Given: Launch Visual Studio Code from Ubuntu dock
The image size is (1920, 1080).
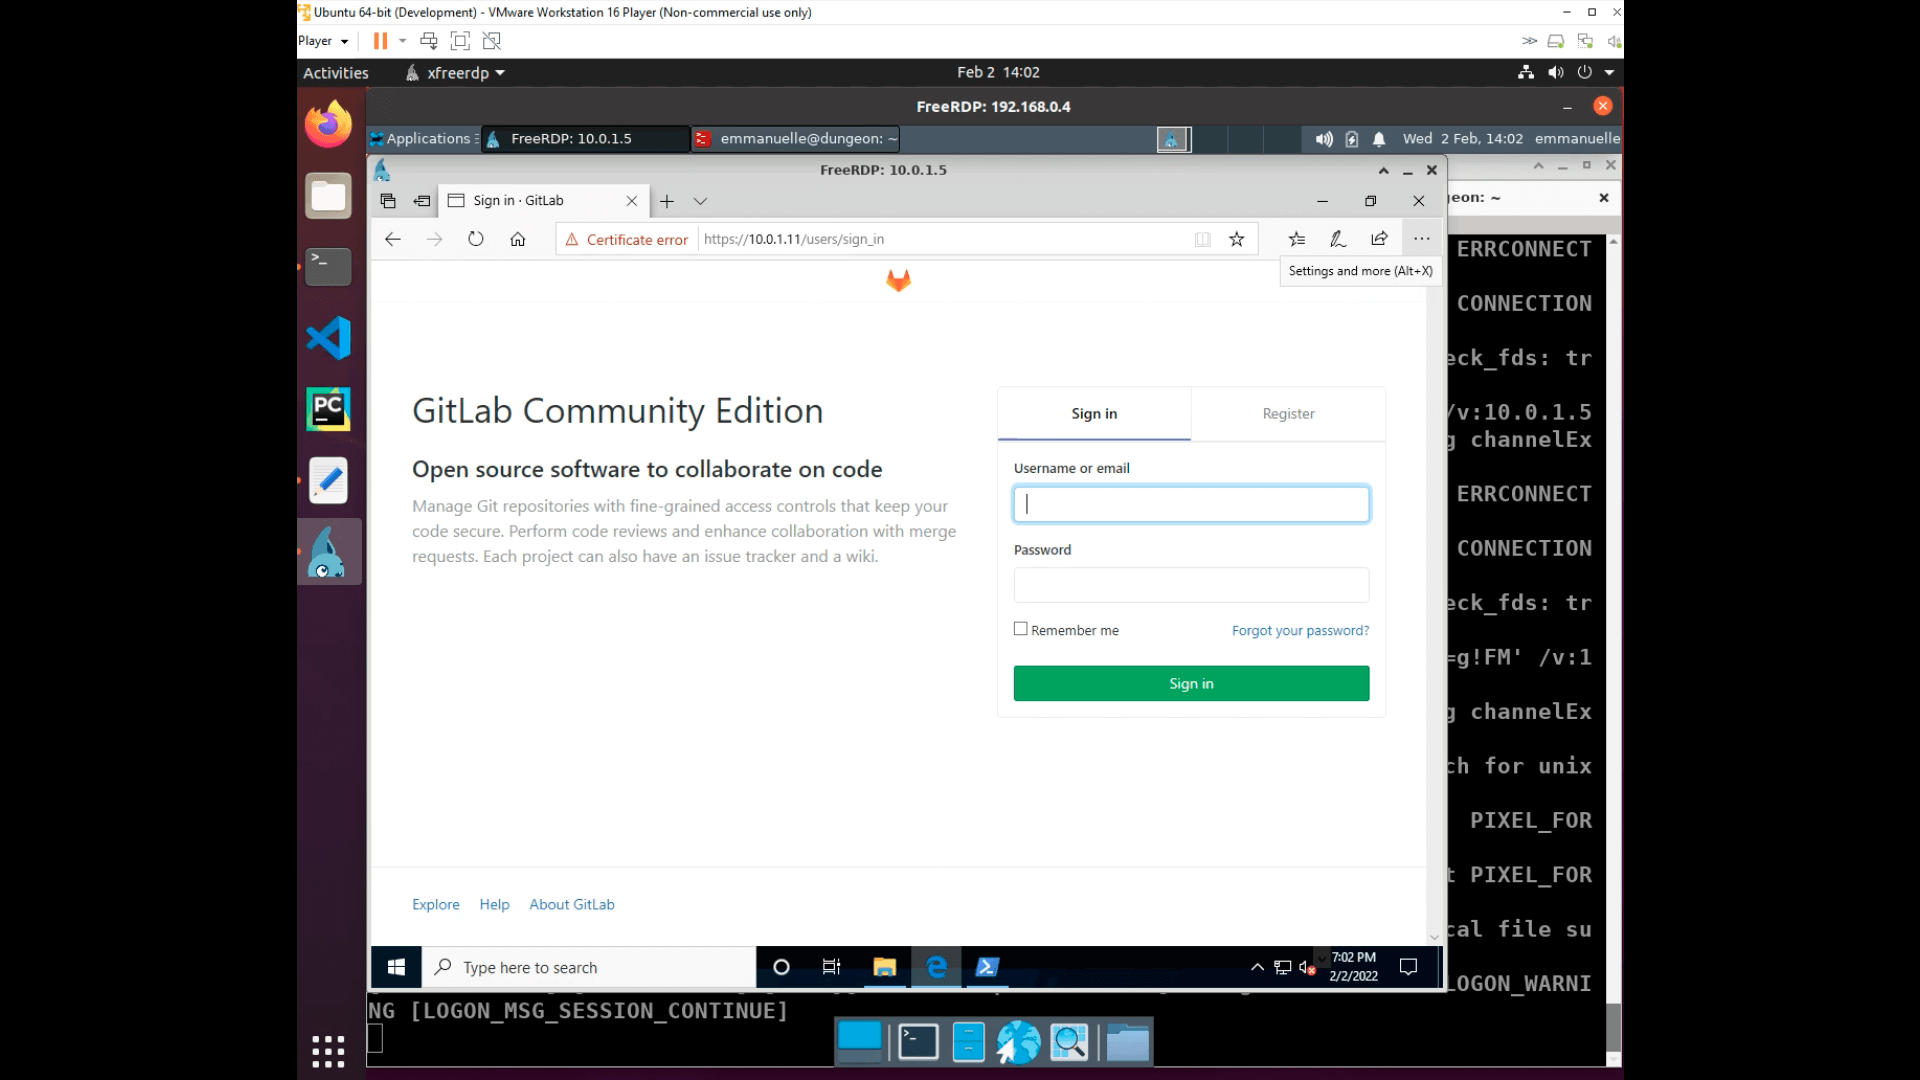Looking at the screenshot, I should (x=329, y=338).
